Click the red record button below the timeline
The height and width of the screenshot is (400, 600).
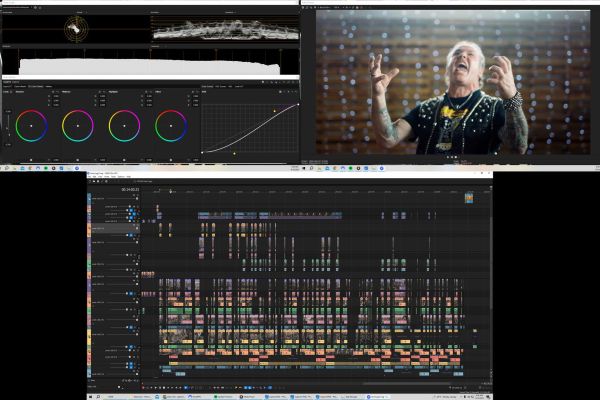click(144, 387)
